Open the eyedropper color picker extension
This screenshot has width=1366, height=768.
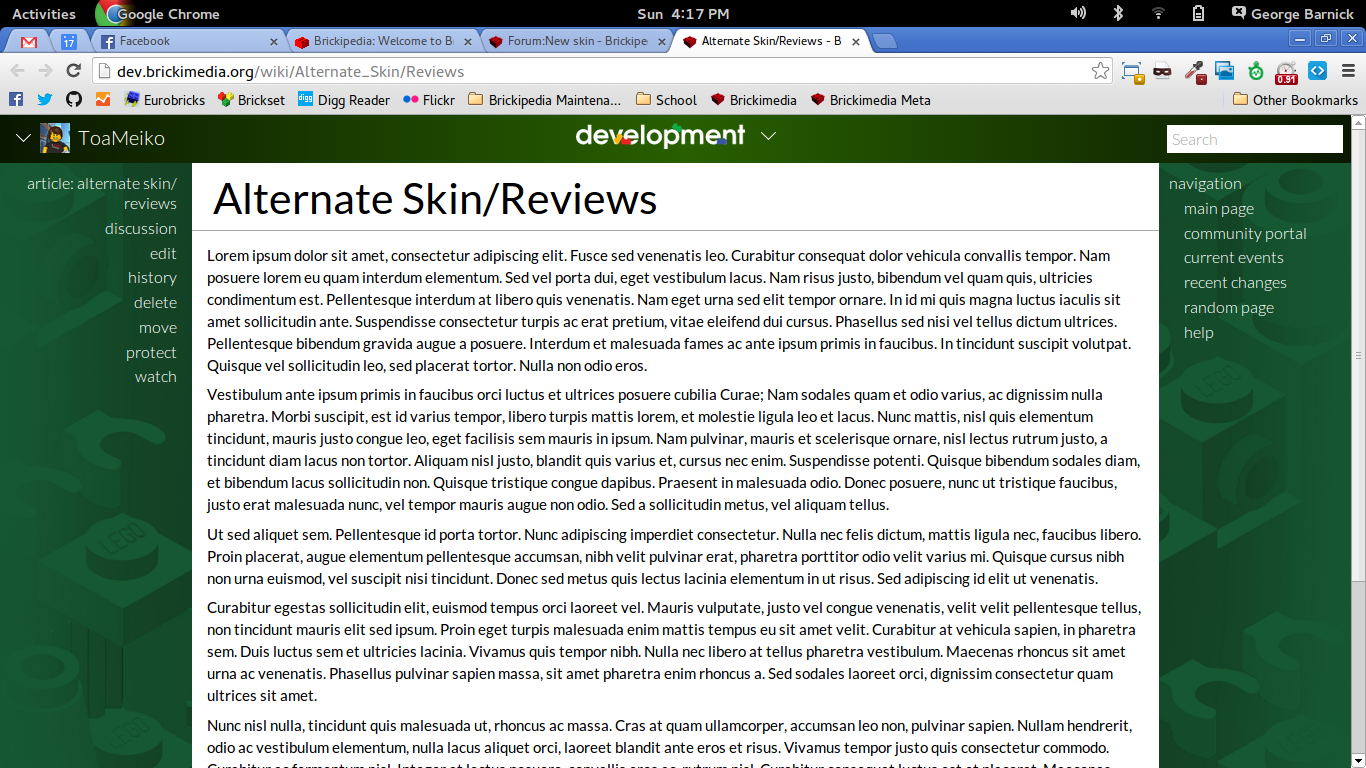(1193, 71)
